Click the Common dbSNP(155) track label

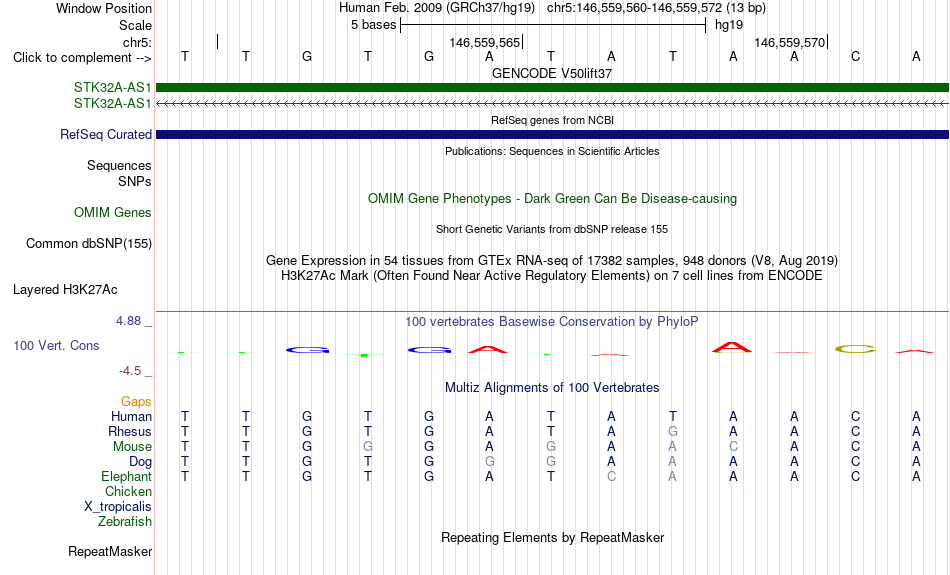pos(89,244)
